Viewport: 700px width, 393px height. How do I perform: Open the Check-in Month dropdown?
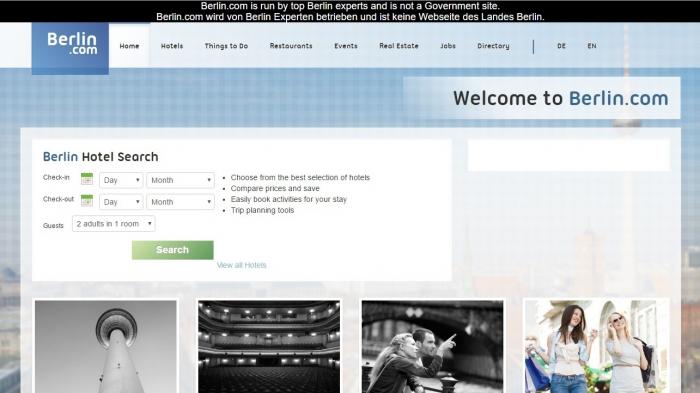coord(180,180)
